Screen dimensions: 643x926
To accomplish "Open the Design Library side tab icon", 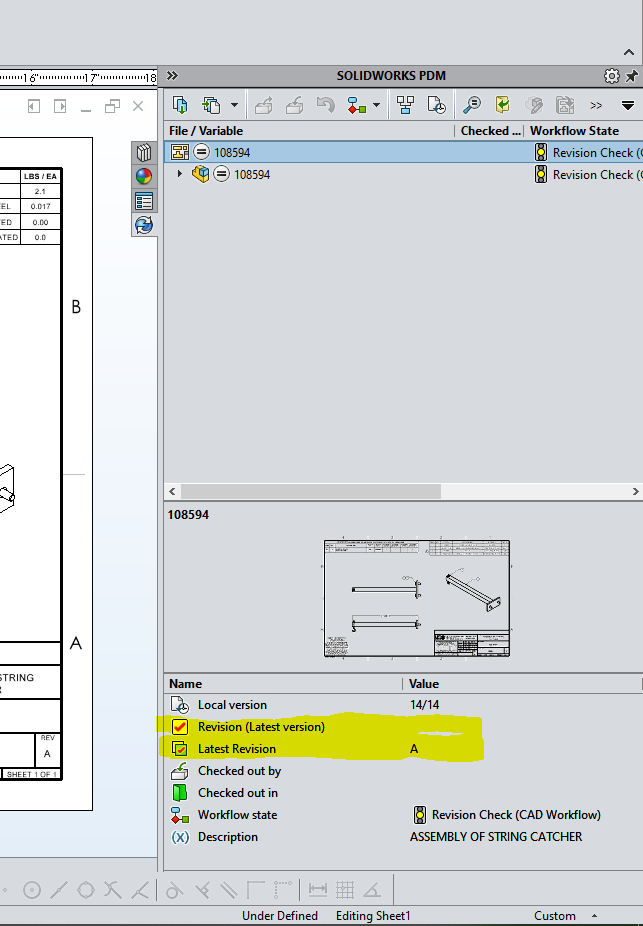I will [144, 152].
